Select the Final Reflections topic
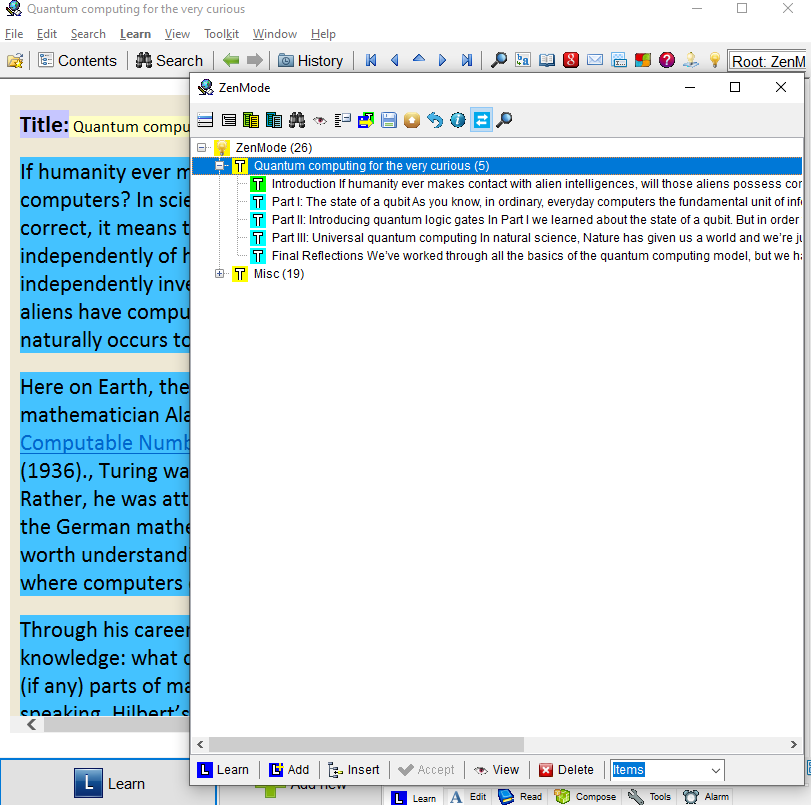Image resolution: width=811 pixels, height=805 pixels. (536, 256)
